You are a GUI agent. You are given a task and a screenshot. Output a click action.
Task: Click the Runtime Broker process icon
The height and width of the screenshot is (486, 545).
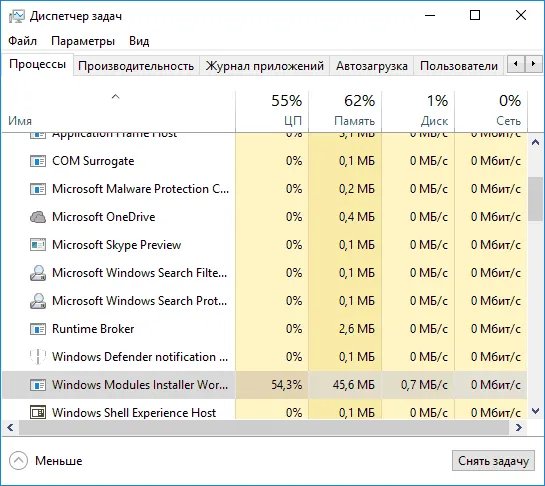[38, 329]
